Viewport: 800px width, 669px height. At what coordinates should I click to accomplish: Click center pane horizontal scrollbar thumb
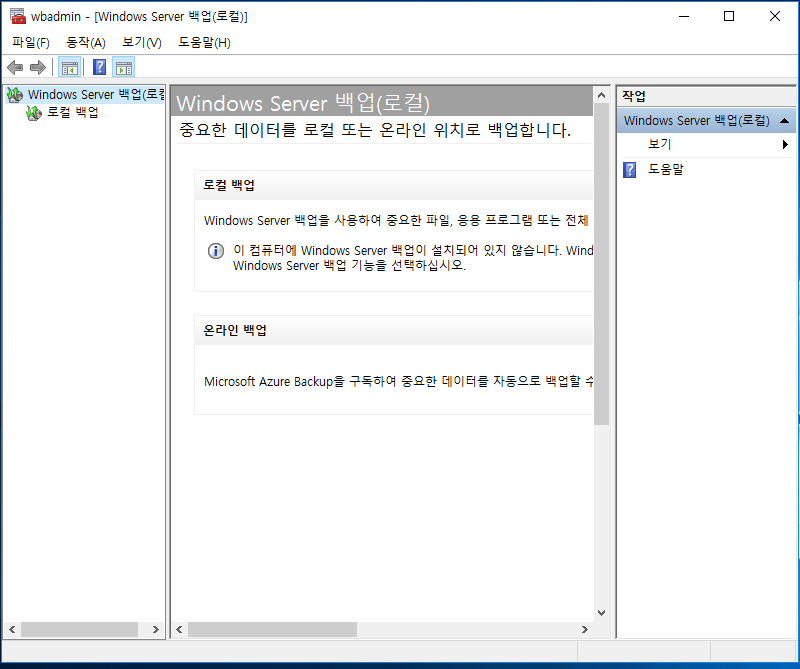tap(272, 630)
